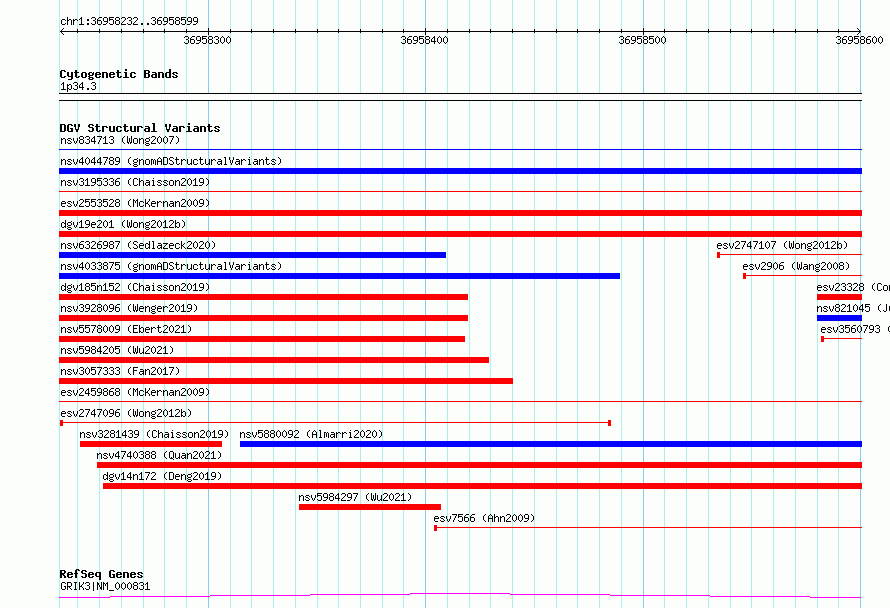
Task: Select the nsv5880092 (Almarri2020) label
Action: click(311, 434)
